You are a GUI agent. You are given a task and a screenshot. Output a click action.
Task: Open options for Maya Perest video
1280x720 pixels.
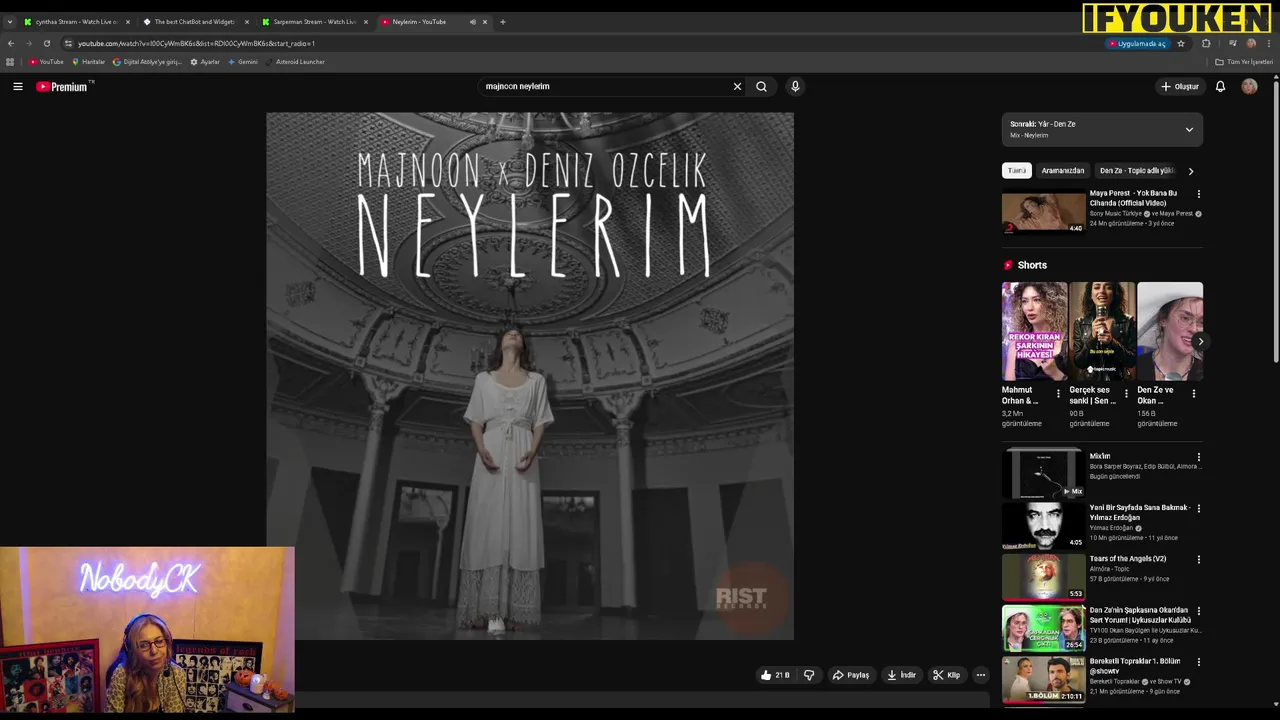(x=1198, y=194)
